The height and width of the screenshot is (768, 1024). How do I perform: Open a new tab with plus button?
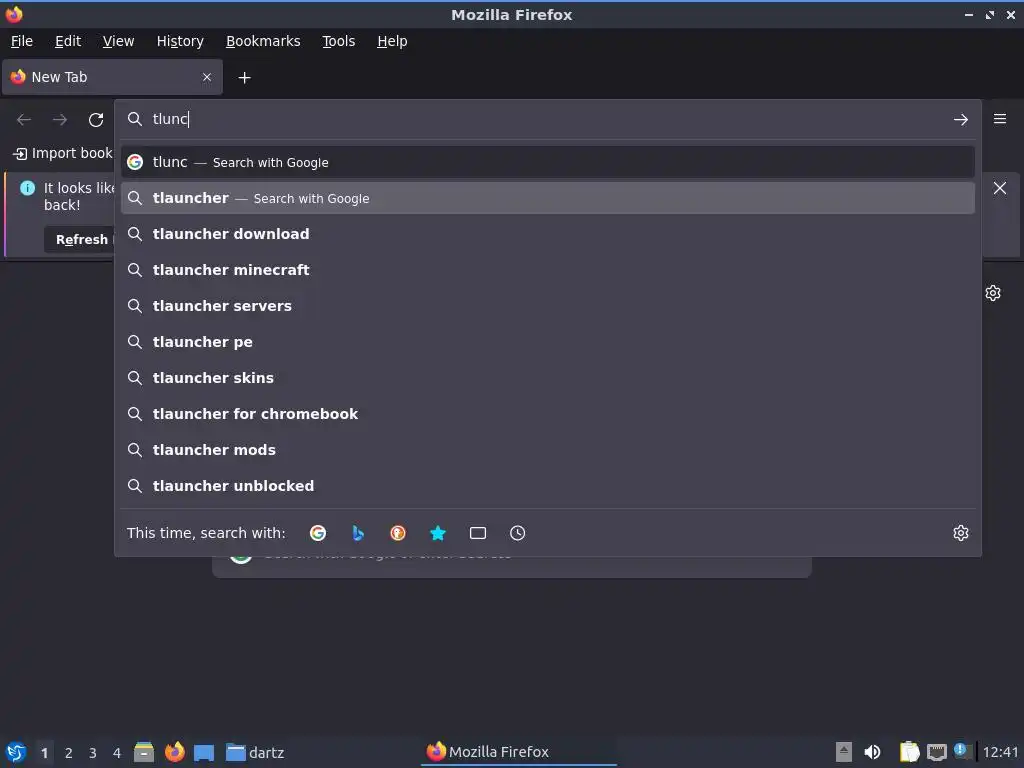(244, 78)
